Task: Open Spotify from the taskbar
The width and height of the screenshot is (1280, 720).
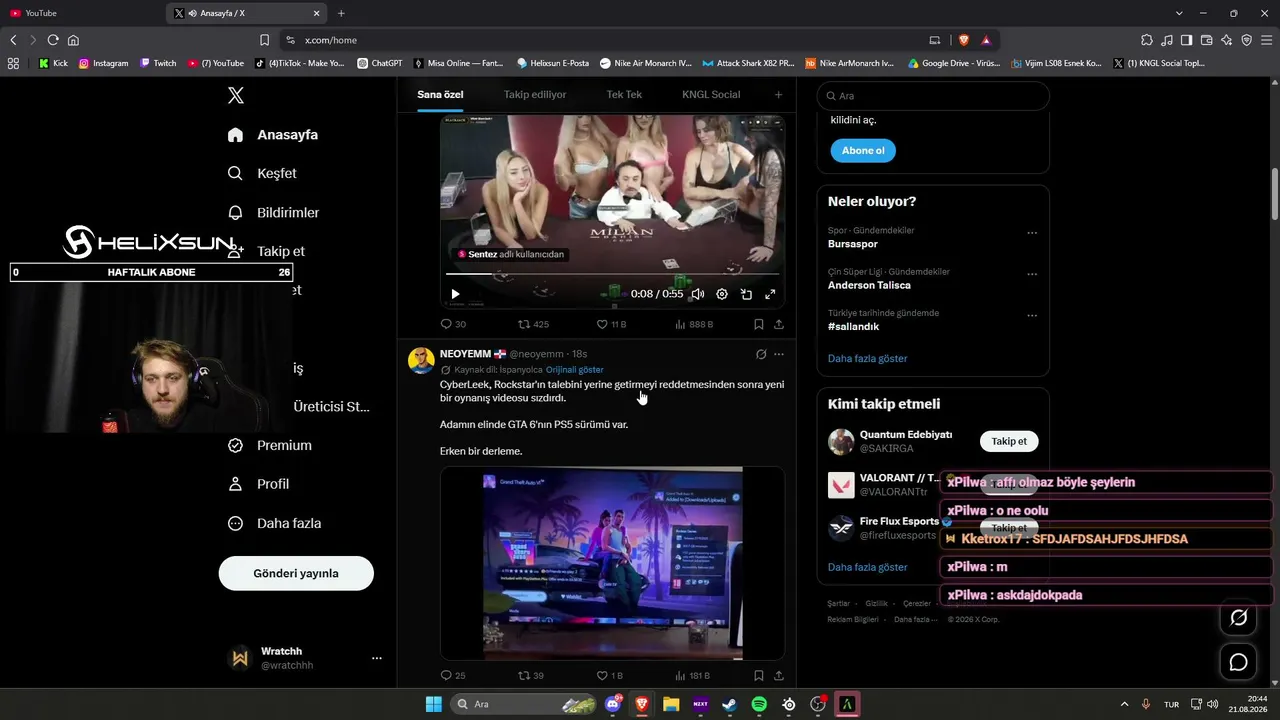Action: coord(759,704)
